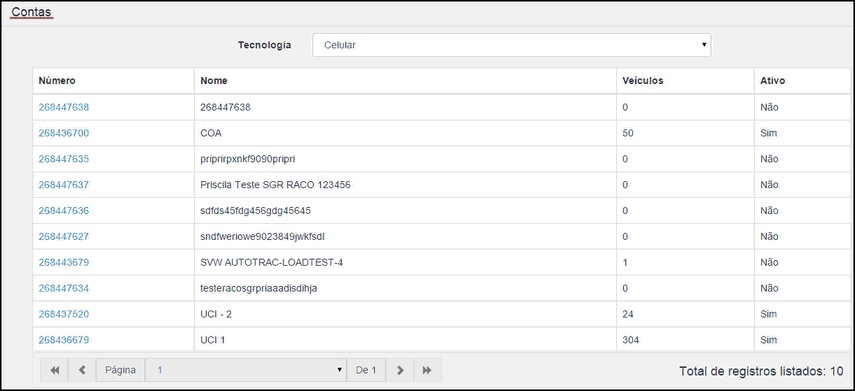Open the Contas heading link
Screen dimensions: 855x391
(x=31, y=11)
